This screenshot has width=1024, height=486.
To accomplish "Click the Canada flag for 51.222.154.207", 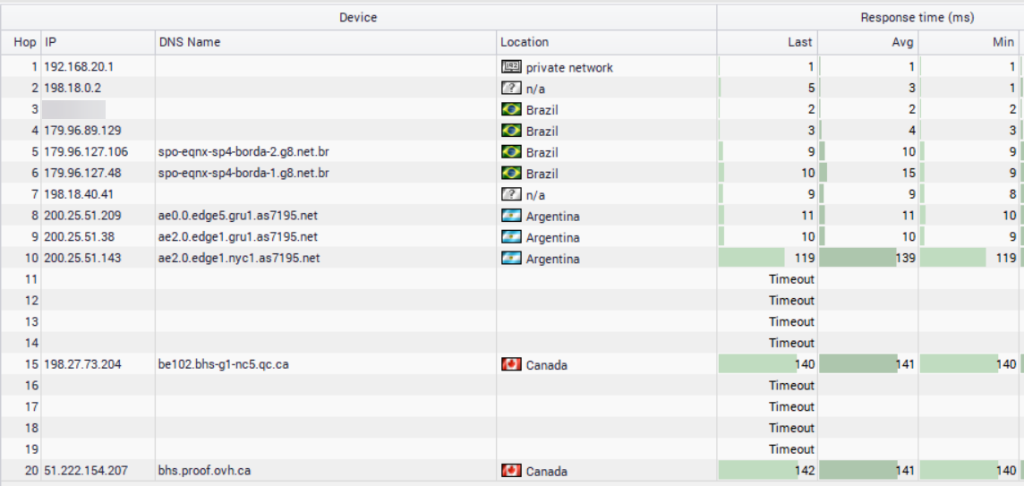I will [x=511, y=470].
